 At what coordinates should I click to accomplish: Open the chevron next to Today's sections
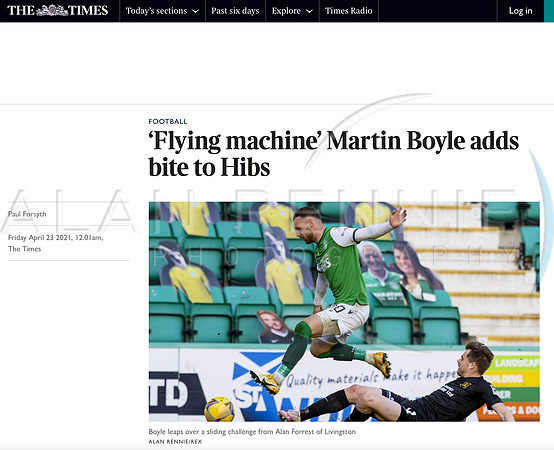195,11
